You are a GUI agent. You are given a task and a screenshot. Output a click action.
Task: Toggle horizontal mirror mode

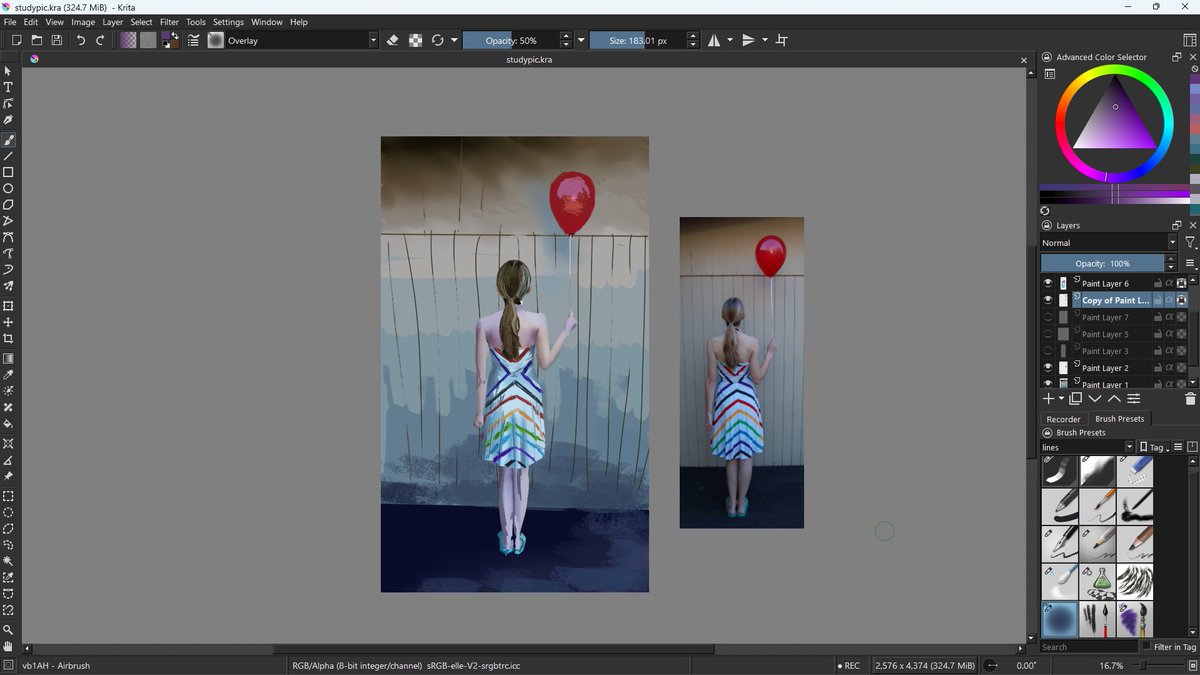click(x=714, y=40)
